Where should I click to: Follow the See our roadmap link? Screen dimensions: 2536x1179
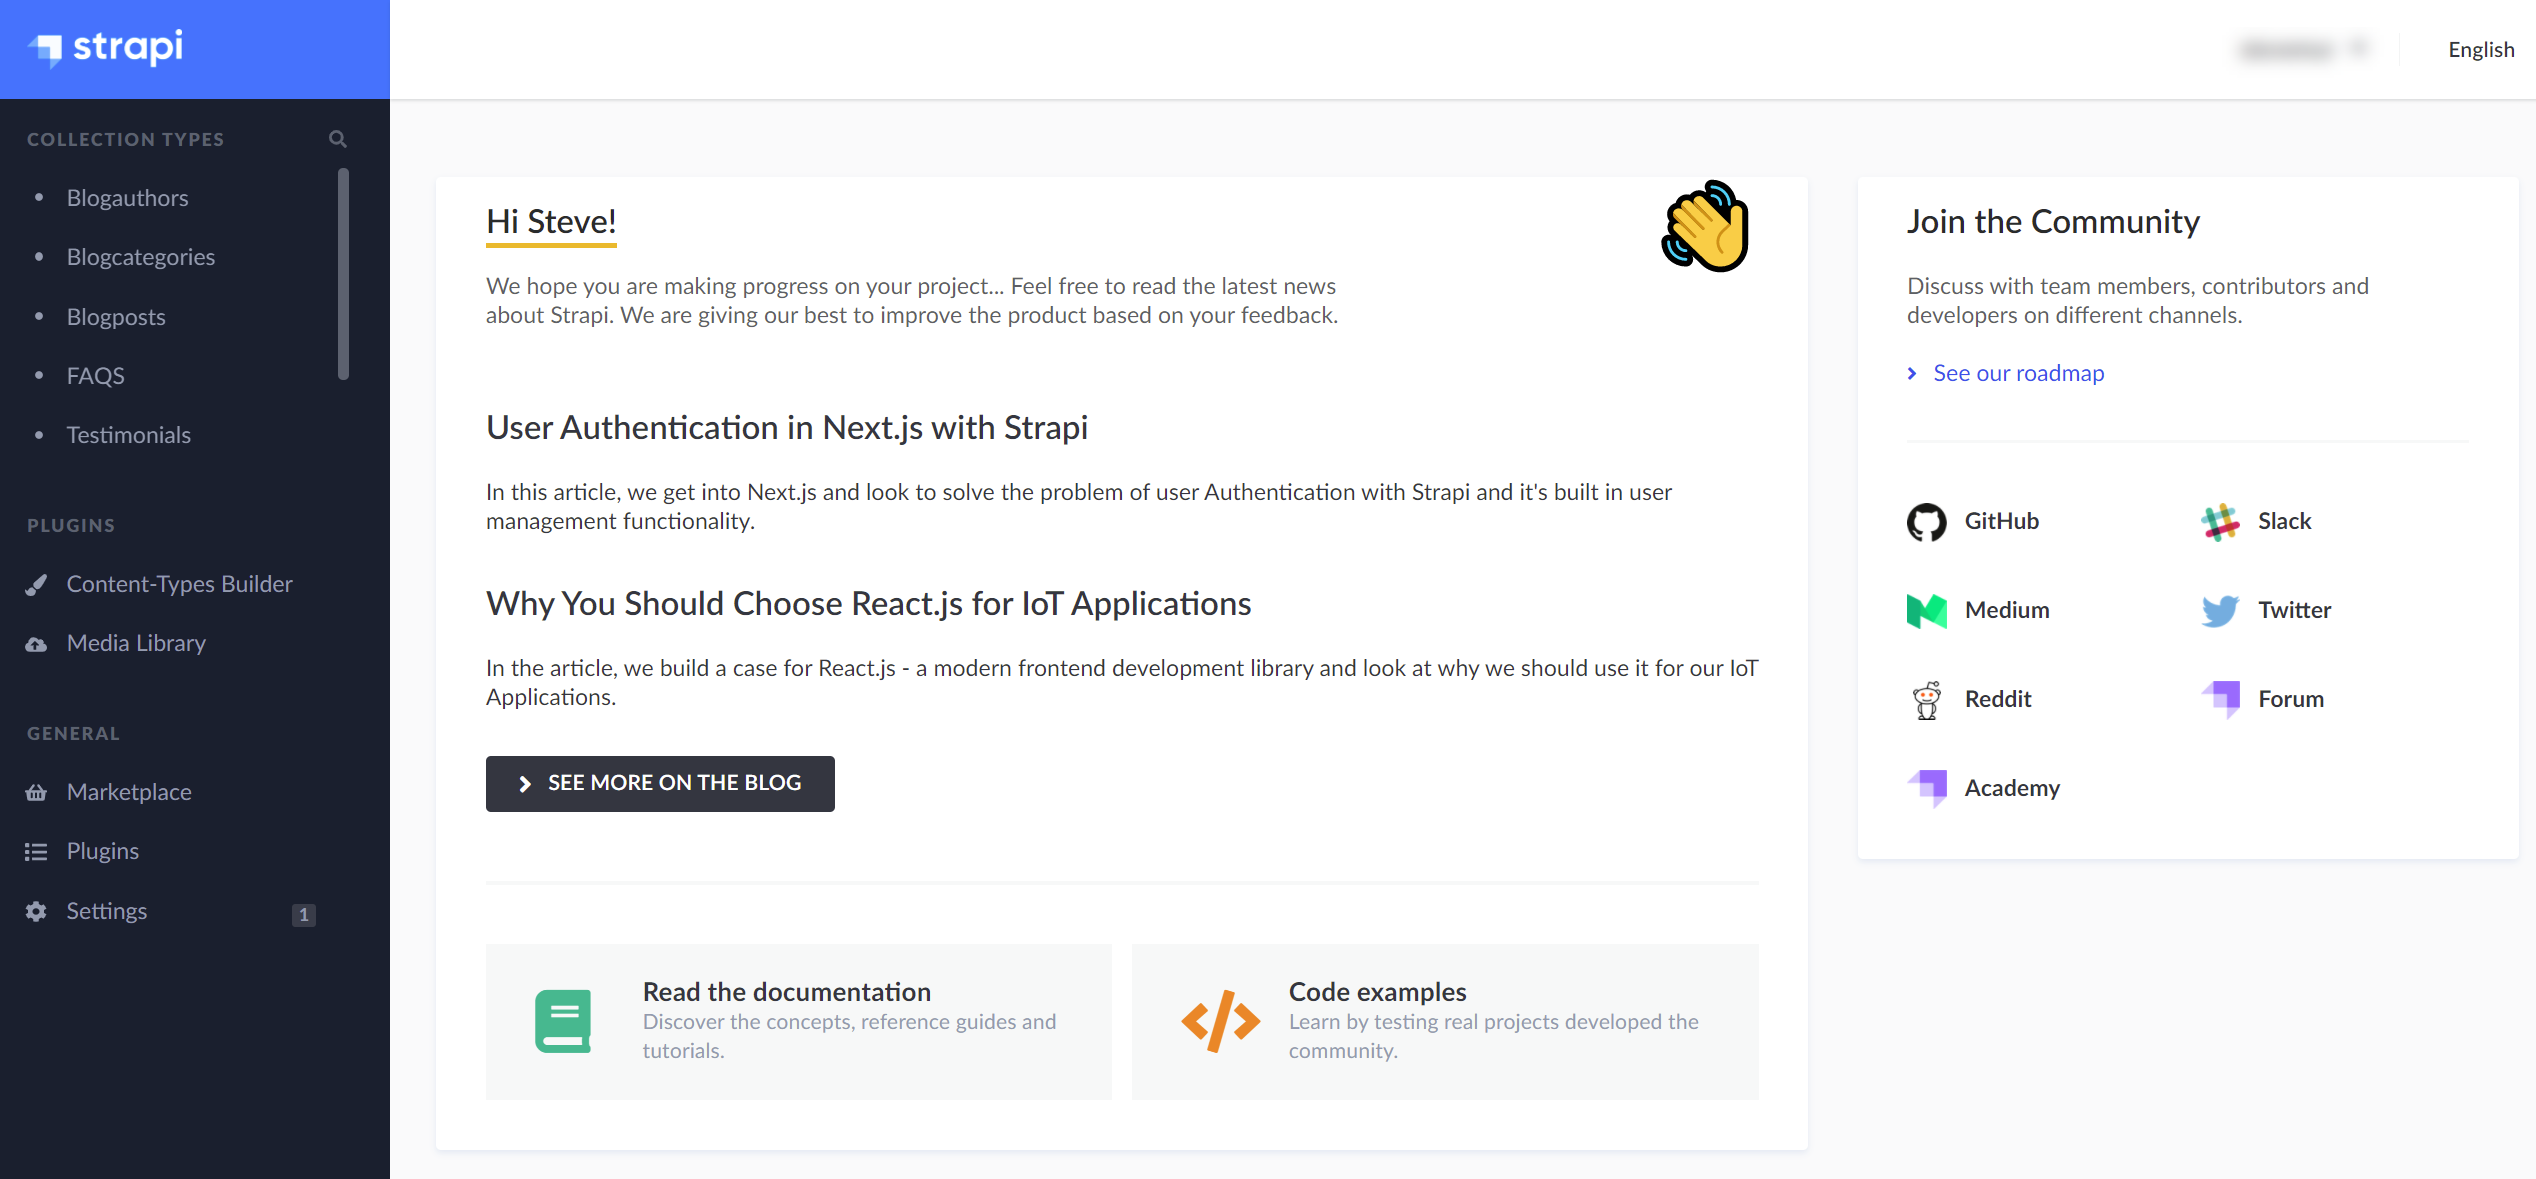point(2018,373)
